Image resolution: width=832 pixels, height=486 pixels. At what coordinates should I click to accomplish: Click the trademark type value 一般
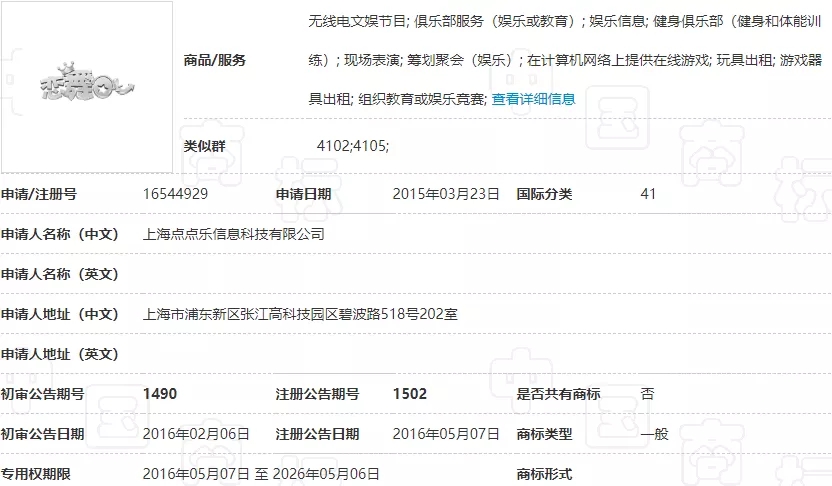654,434
